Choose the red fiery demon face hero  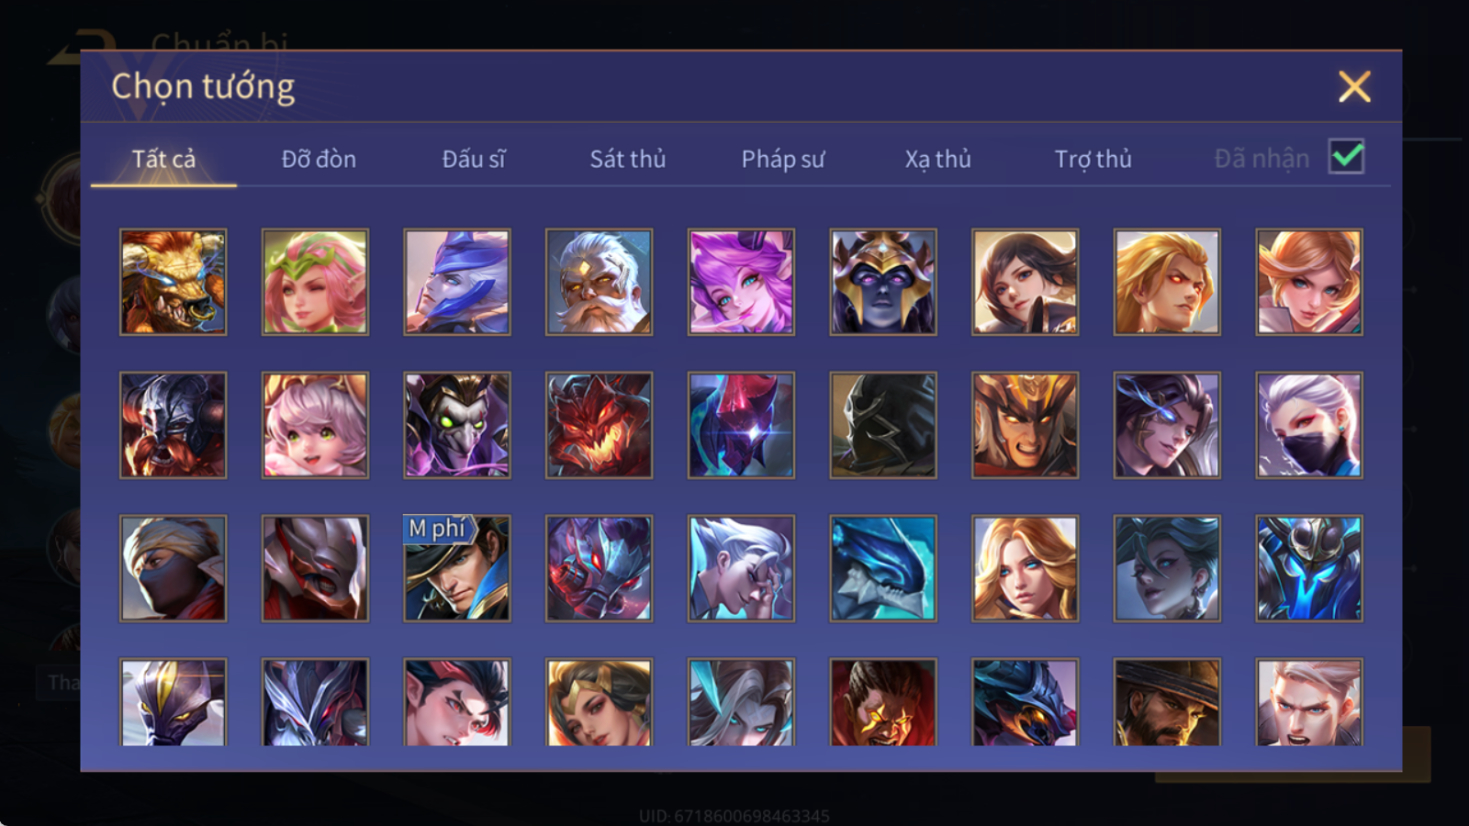point(599,425)
